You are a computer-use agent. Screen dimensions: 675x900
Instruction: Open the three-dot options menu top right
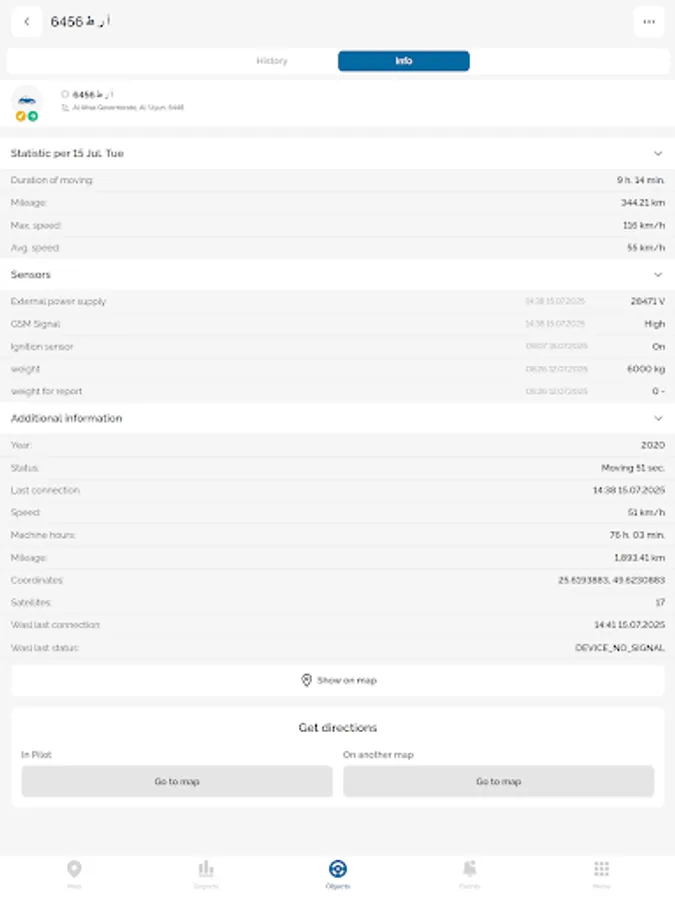click(649, 21)
